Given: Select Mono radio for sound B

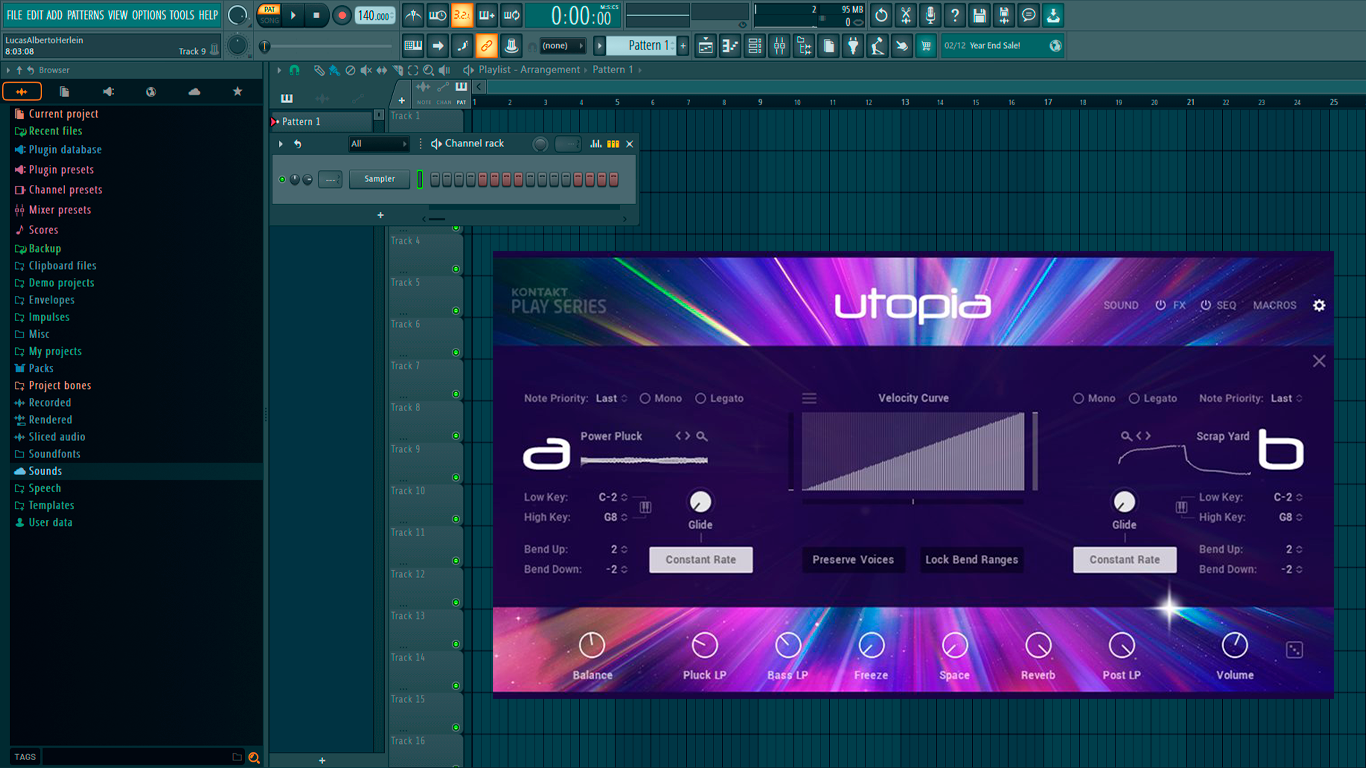Looking at the screenshot, I should click(1078, 398).
